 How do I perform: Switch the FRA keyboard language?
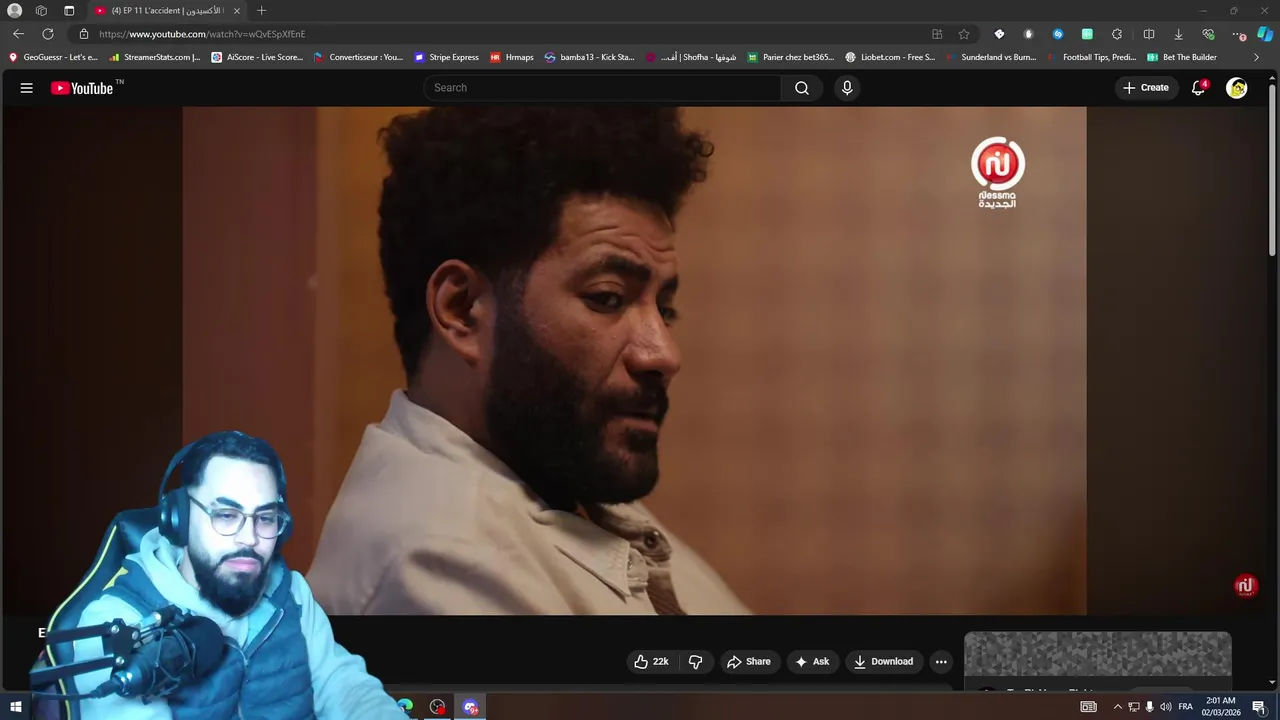(1185, 707)
